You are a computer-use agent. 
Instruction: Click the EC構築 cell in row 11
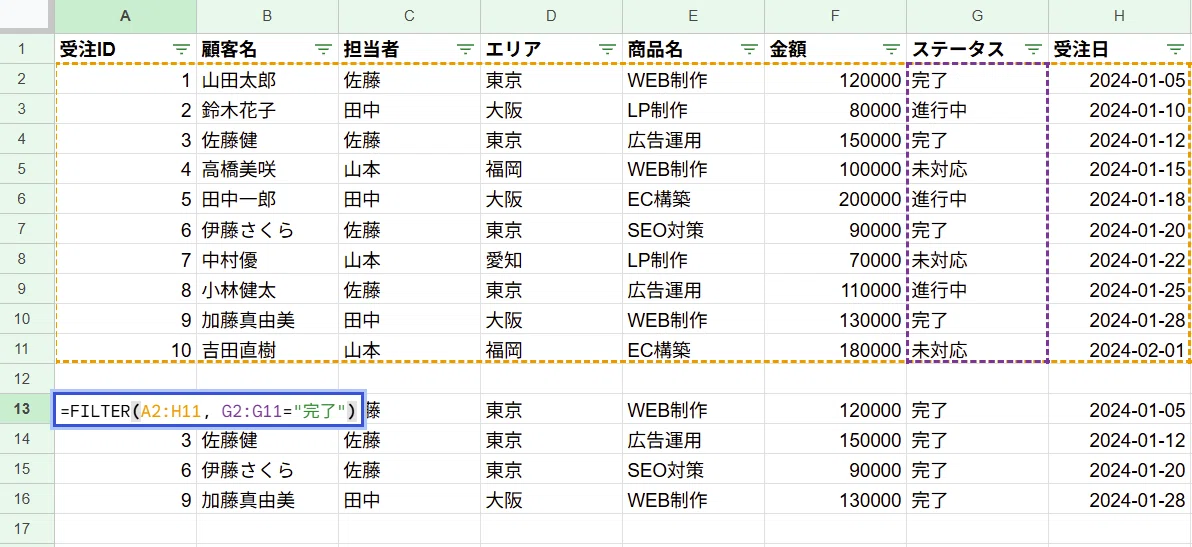click(x=693, y=350)
